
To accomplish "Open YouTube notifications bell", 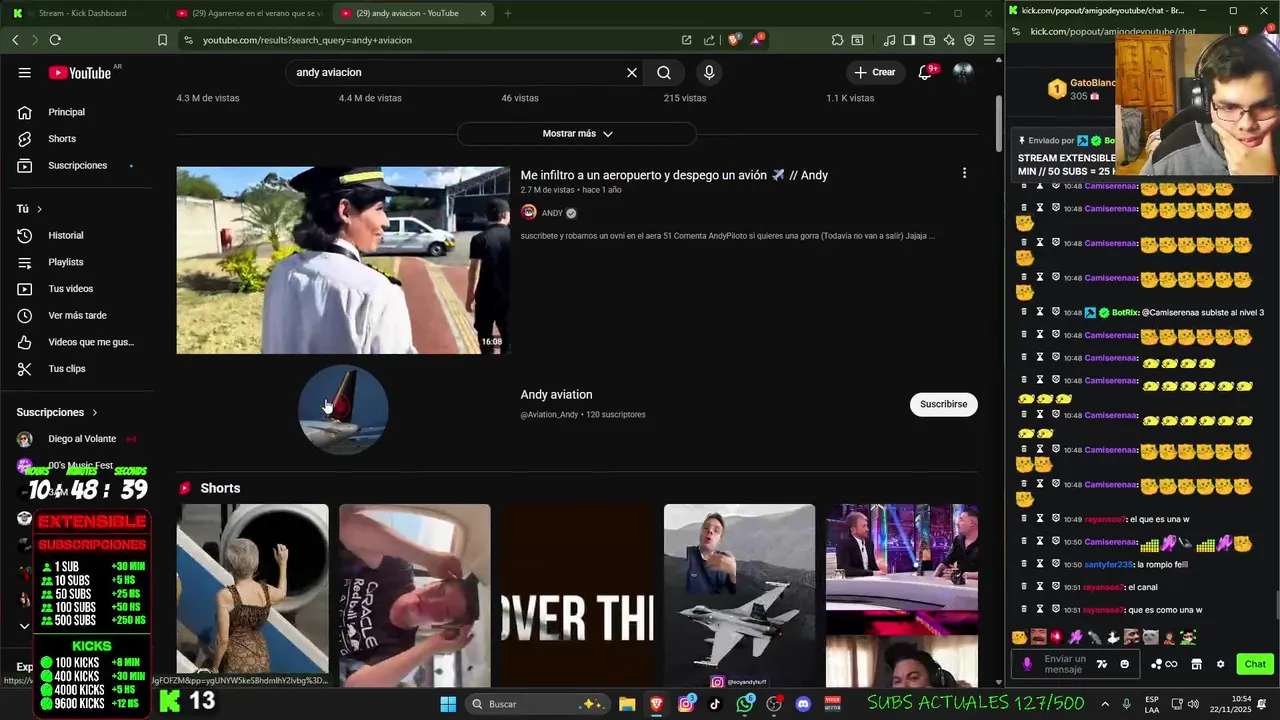I will point(925,72).
